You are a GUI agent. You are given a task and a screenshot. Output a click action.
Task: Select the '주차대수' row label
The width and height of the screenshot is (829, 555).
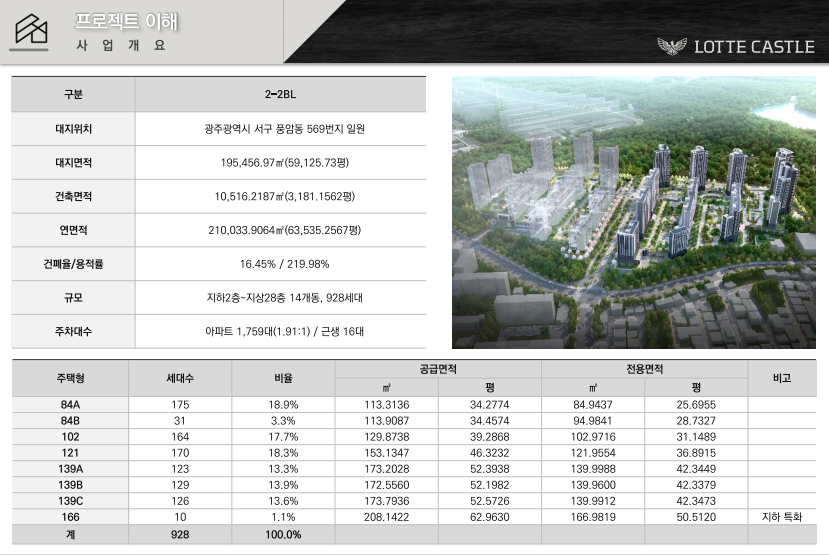coord(73,331)
